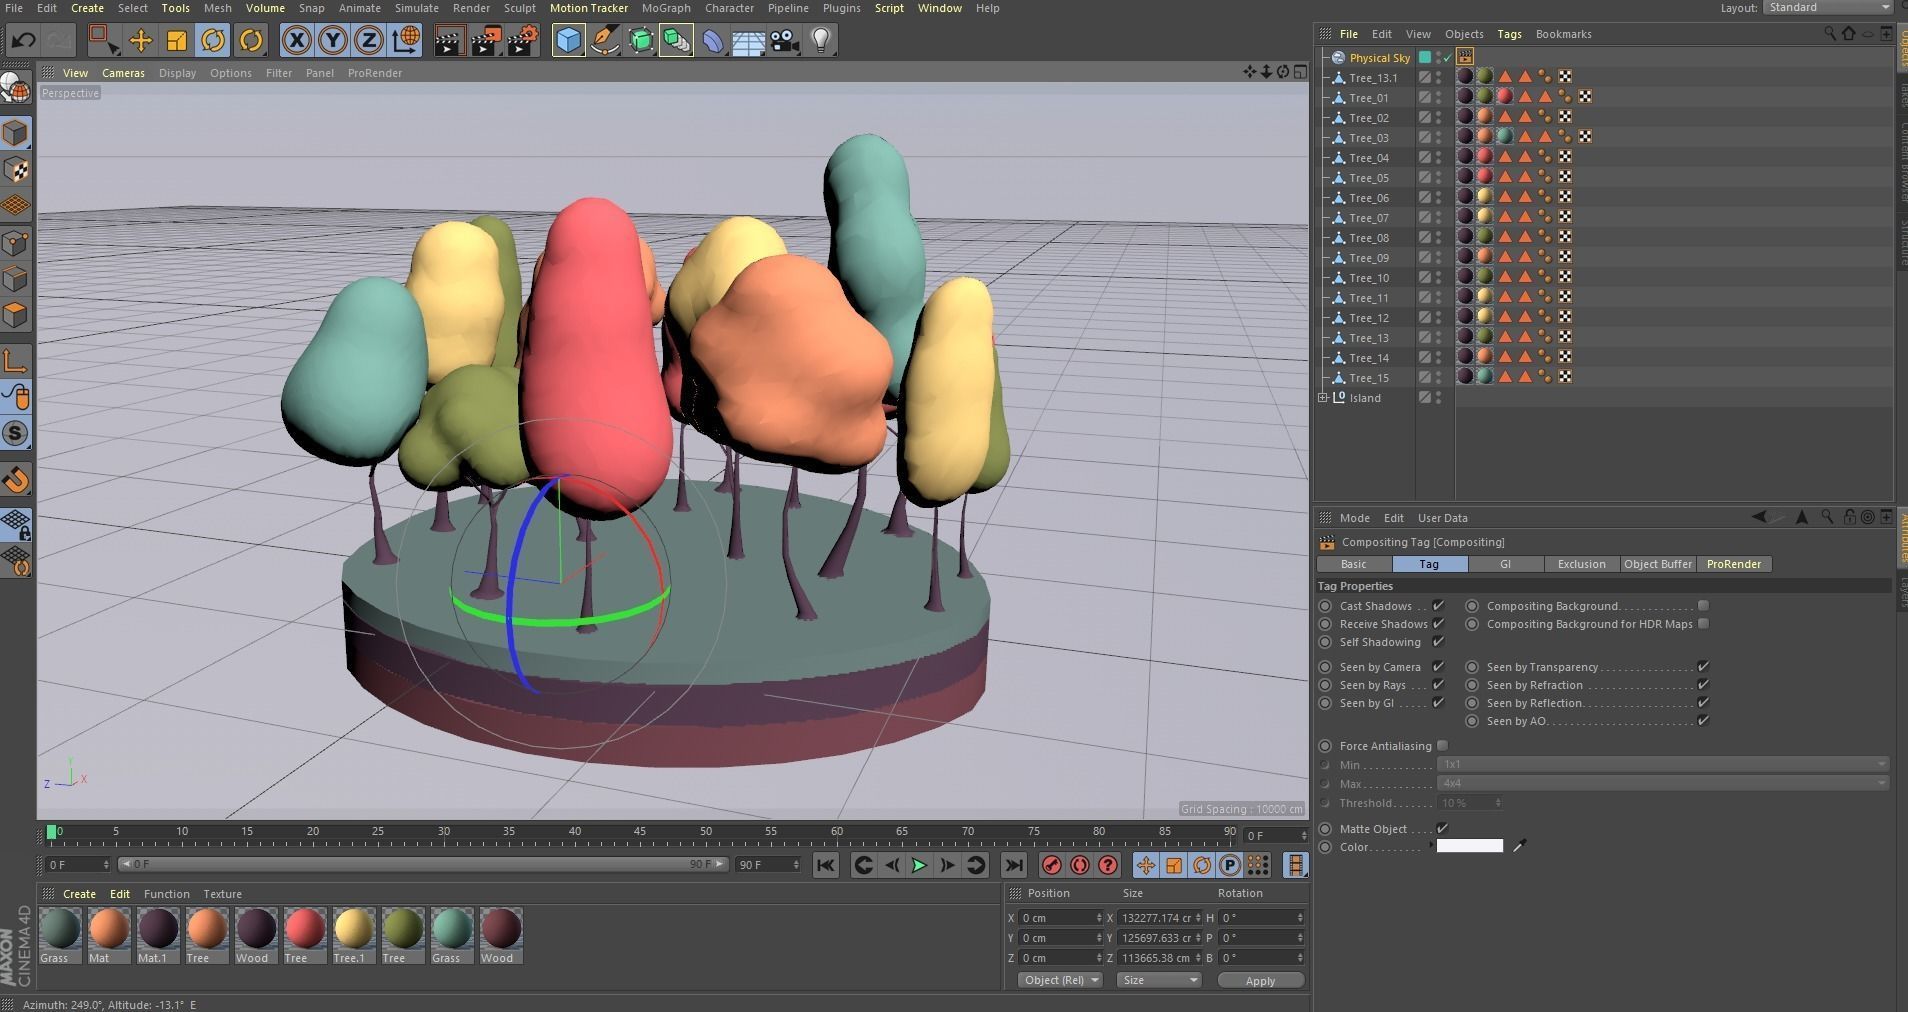1908x1012 pixels.
Task: Select the Scale tool
Action: point(176,41)
